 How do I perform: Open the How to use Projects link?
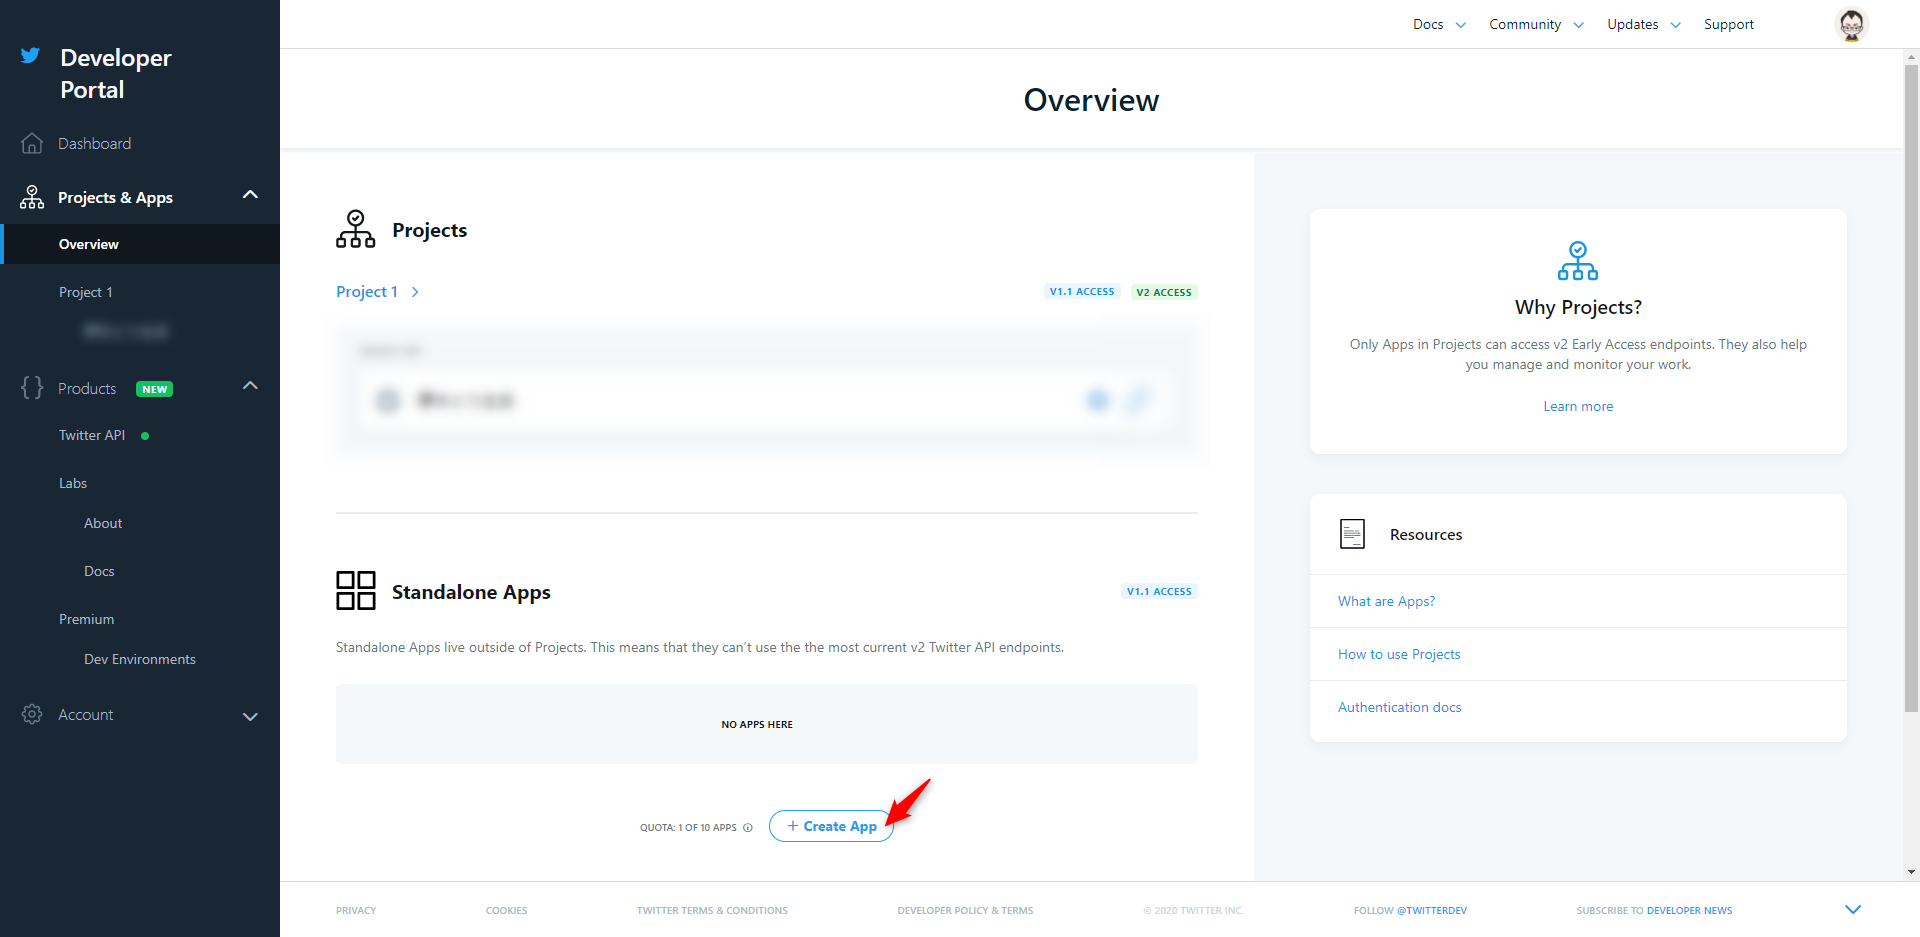pos(1399,653)
